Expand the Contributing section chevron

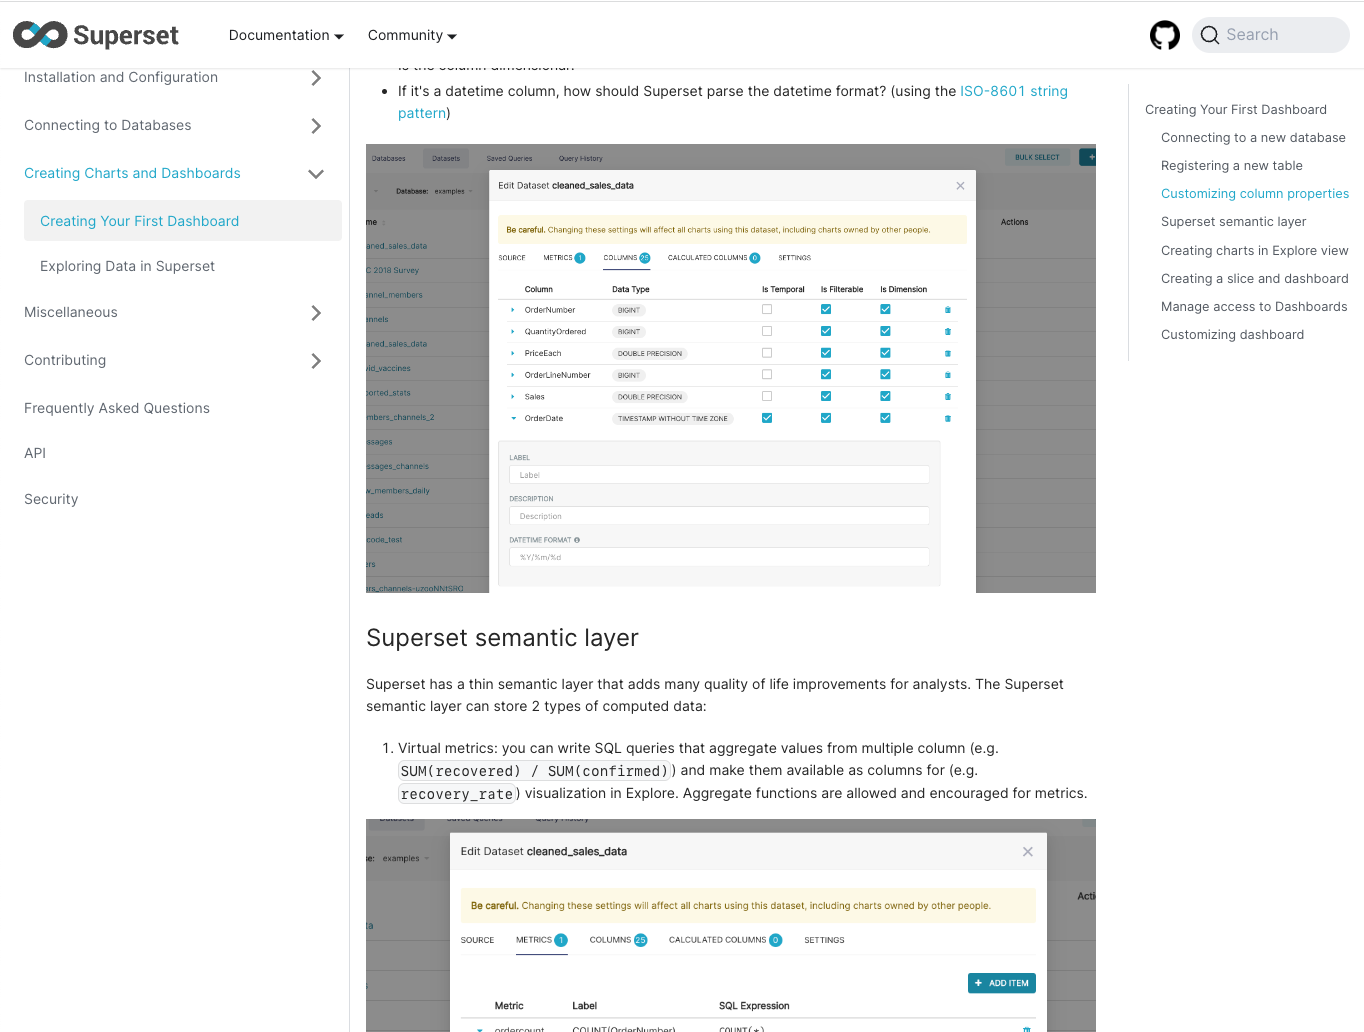316,361
